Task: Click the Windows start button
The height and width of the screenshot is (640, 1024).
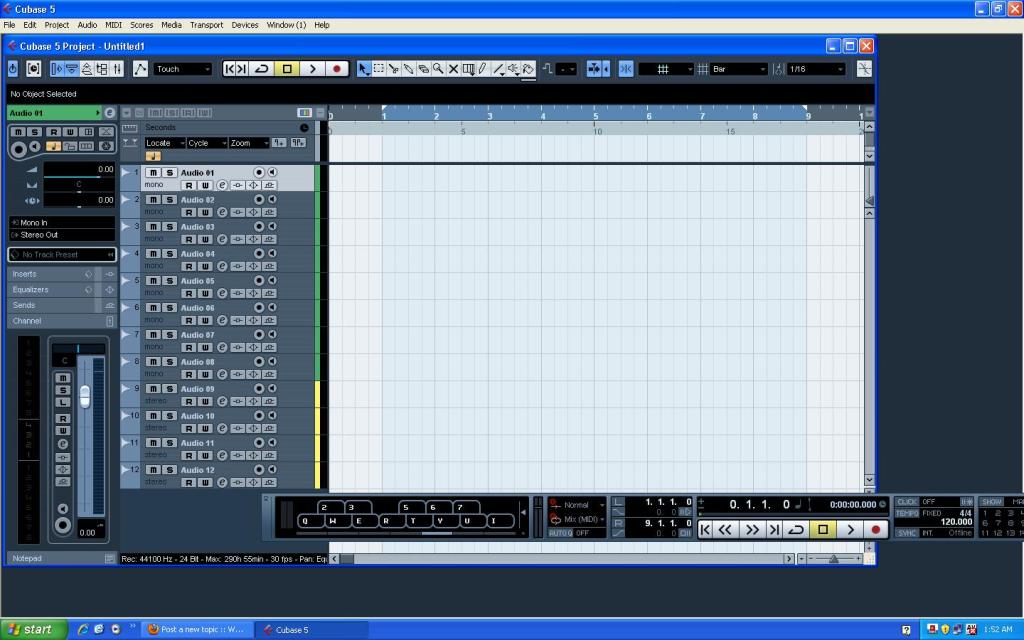Action: click(x=33, y=630)
